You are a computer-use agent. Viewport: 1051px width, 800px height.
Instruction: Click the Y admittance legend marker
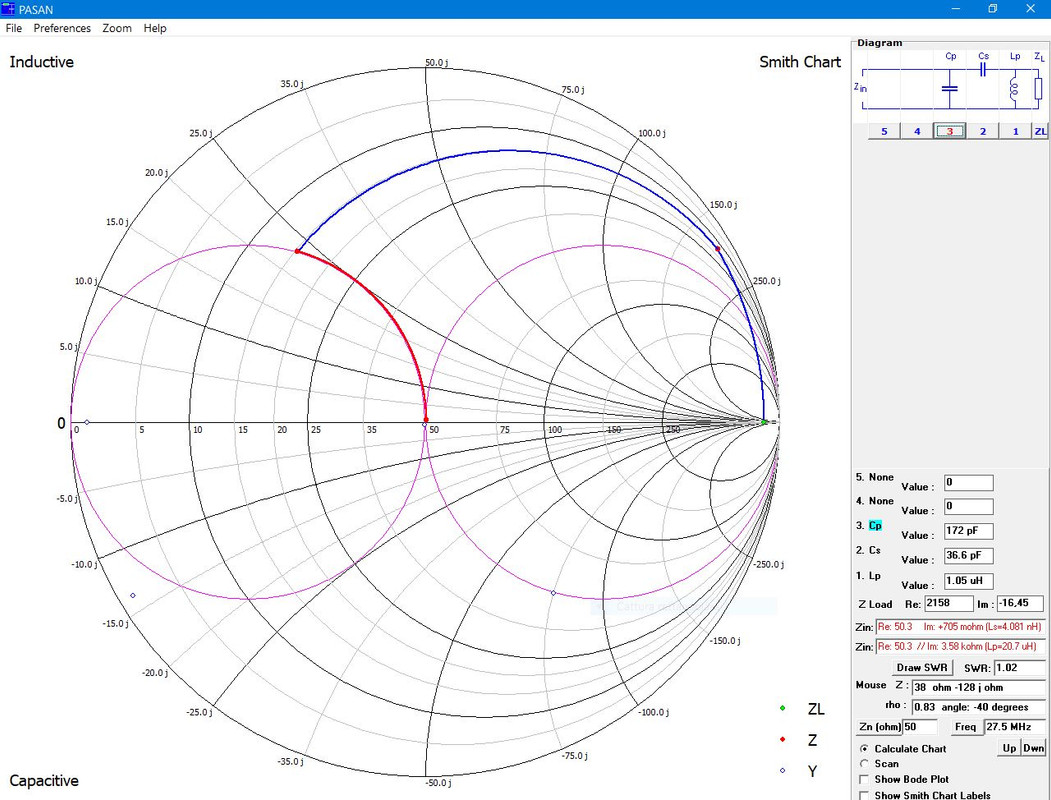tap(782, 771)
